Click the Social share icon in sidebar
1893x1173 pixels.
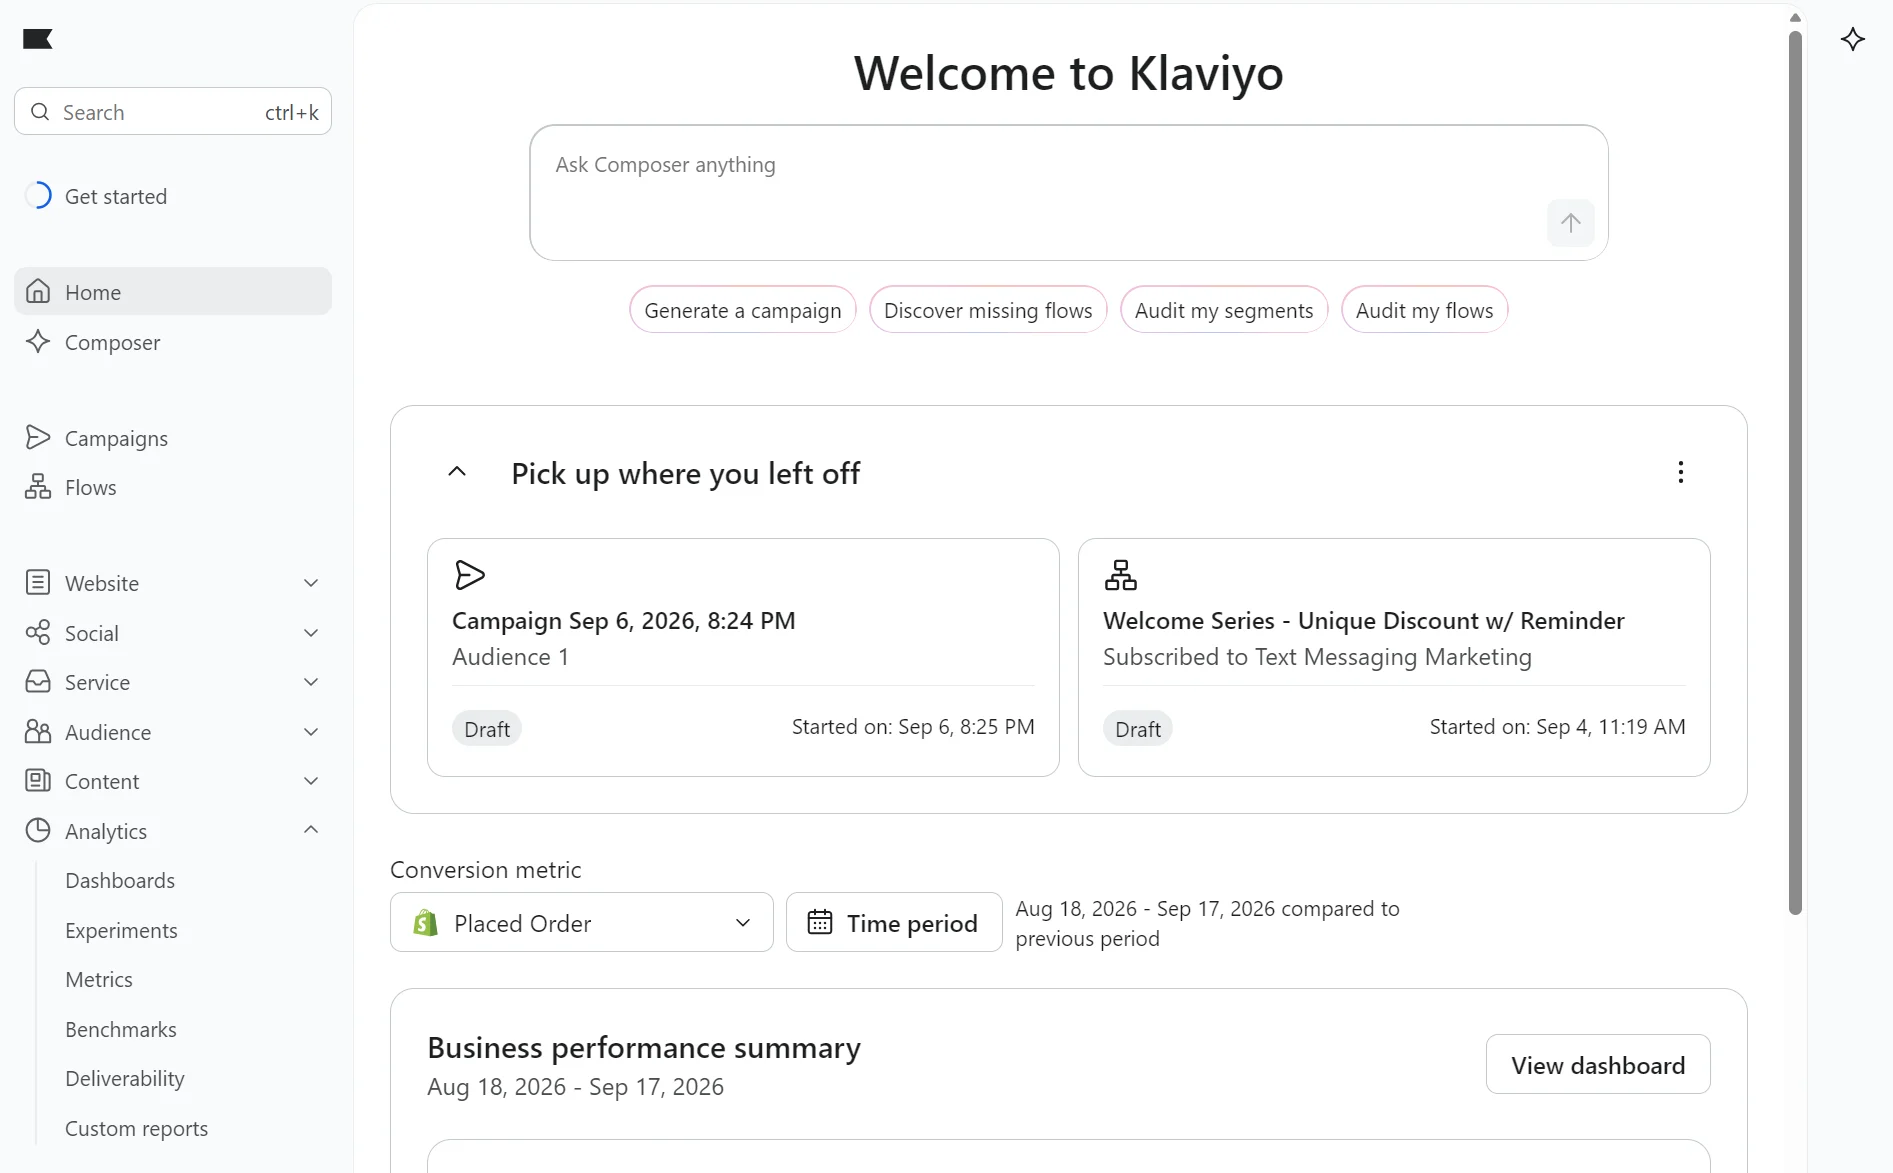tap(38, 632)
